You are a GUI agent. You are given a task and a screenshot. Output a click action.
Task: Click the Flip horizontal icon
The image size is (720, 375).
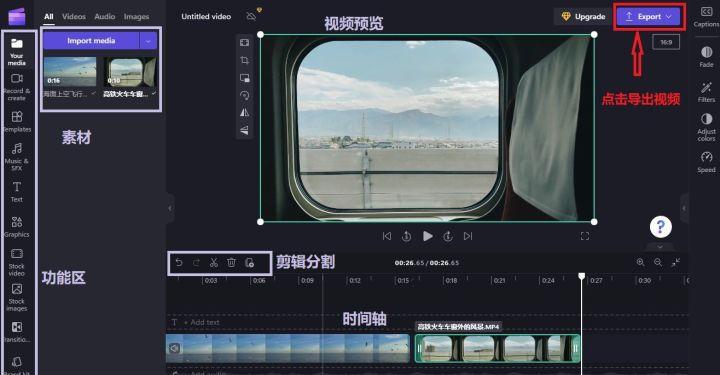(x=244, y=113)
